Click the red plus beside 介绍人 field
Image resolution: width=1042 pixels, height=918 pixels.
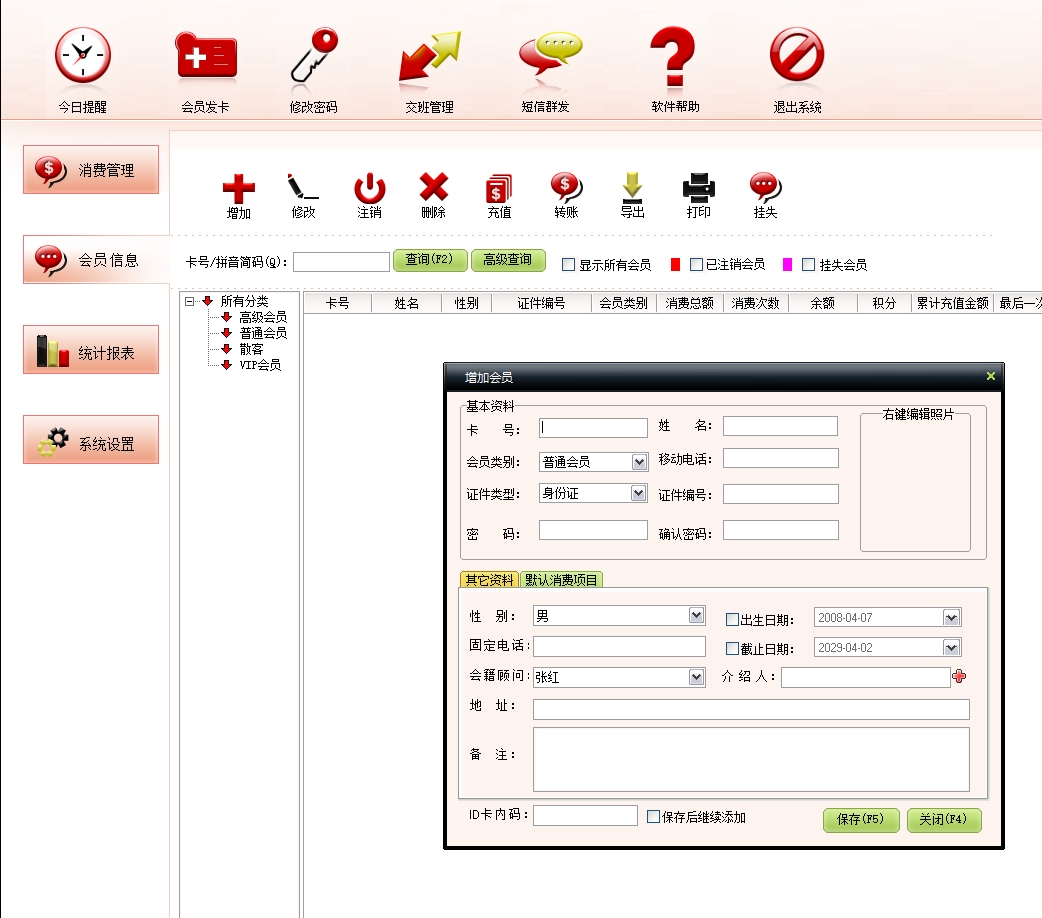[960, 677]
